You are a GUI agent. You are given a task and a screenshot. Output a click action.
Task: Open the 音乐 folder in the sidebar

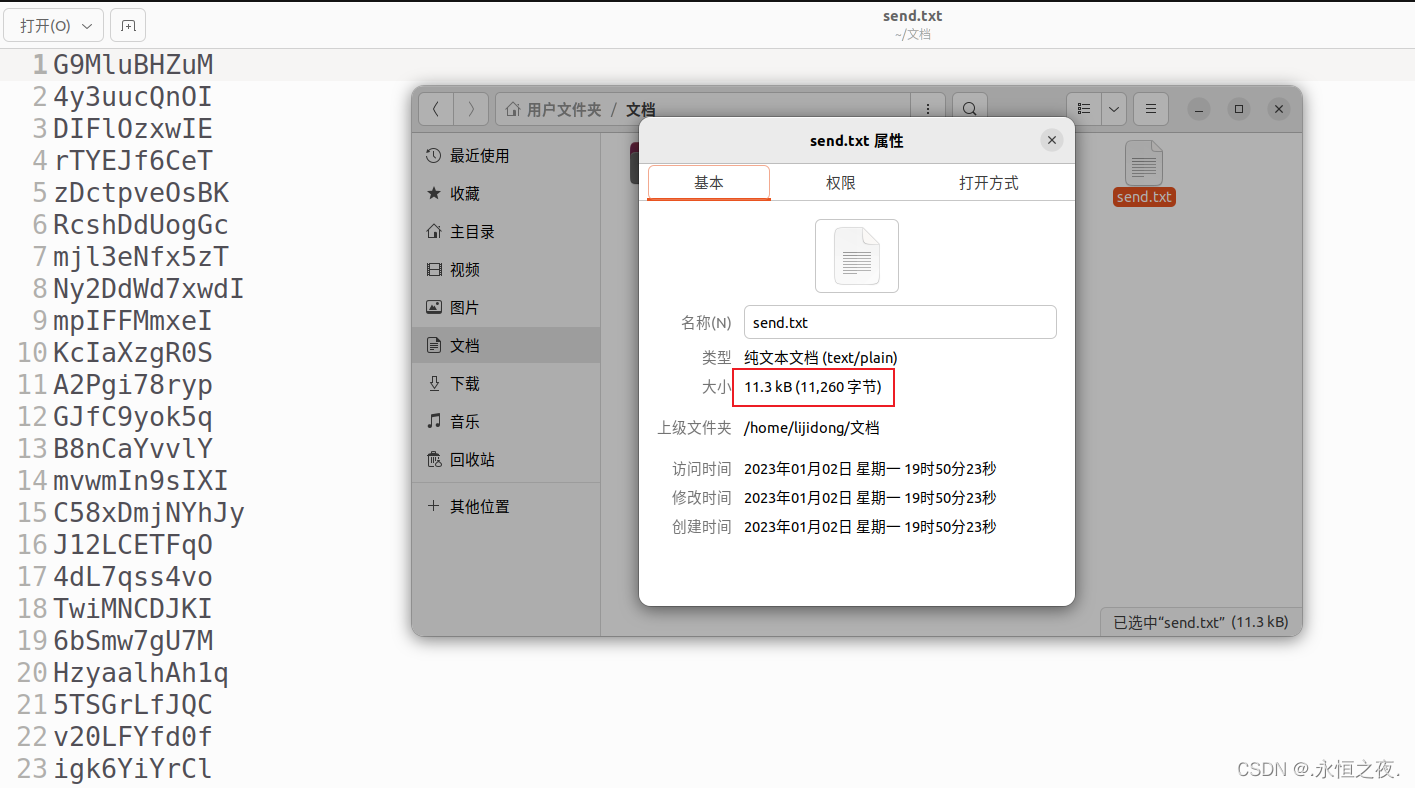tap(506, 422)
